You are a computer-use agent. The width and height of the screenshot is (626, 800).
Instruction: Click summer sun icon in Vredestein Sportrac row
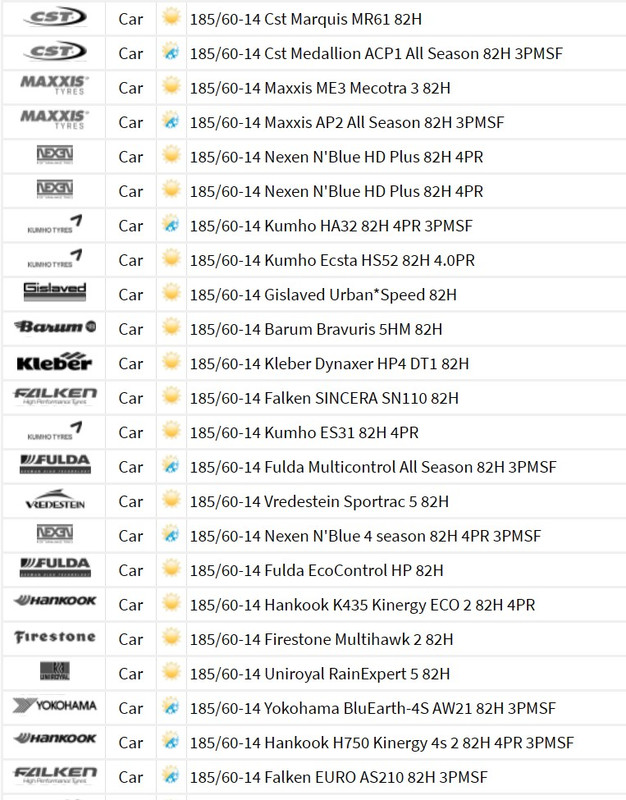(171, 499)
